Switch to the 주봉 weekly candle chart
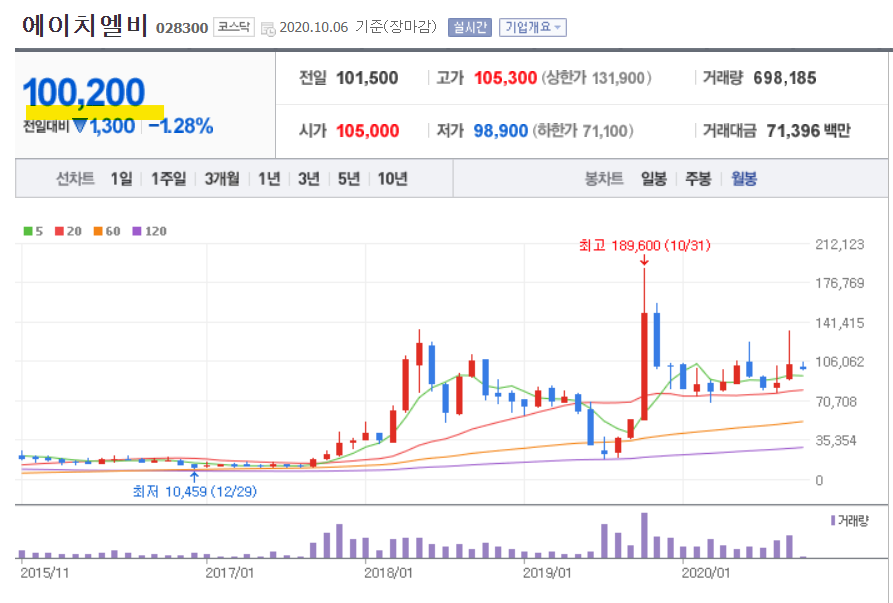 point(698,179)
